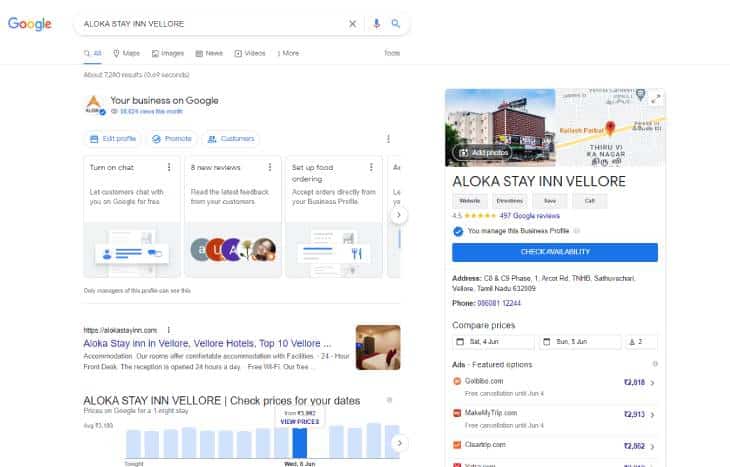Show next business cards with arrow
Screen dimensions: 730x467
(x=399, y=215)
